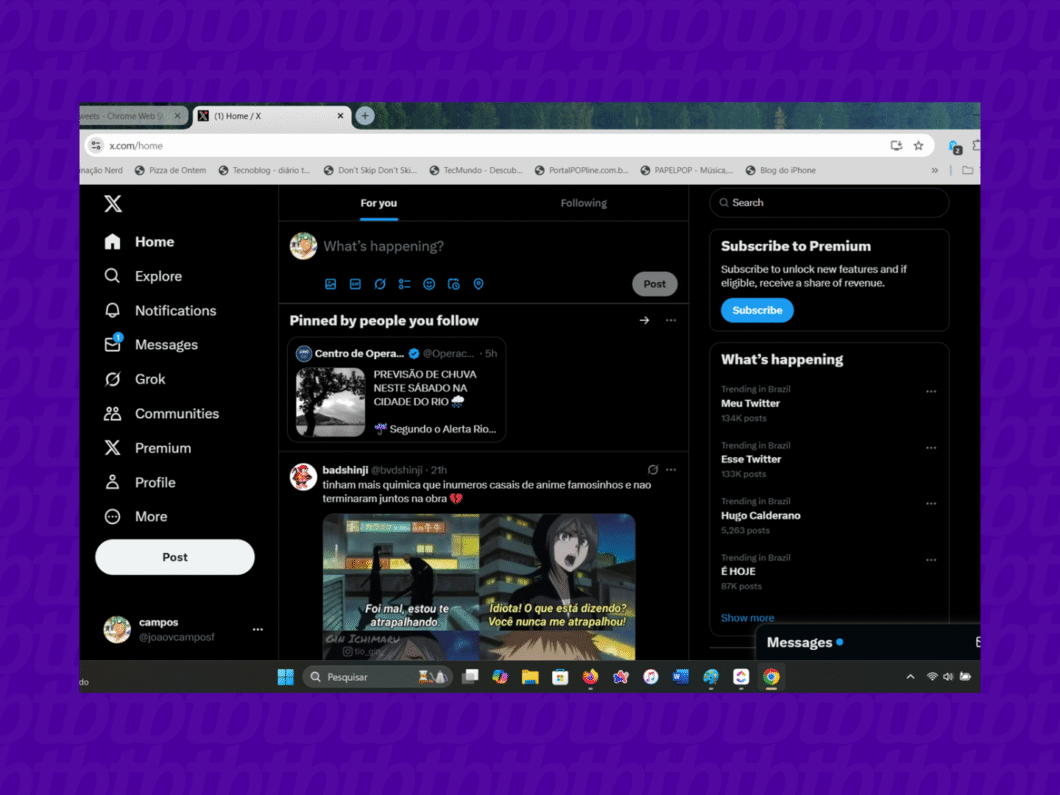Click the Subscribe to Premium button
The width and height of the screenshot is (1060, 795).
[757, 310]
